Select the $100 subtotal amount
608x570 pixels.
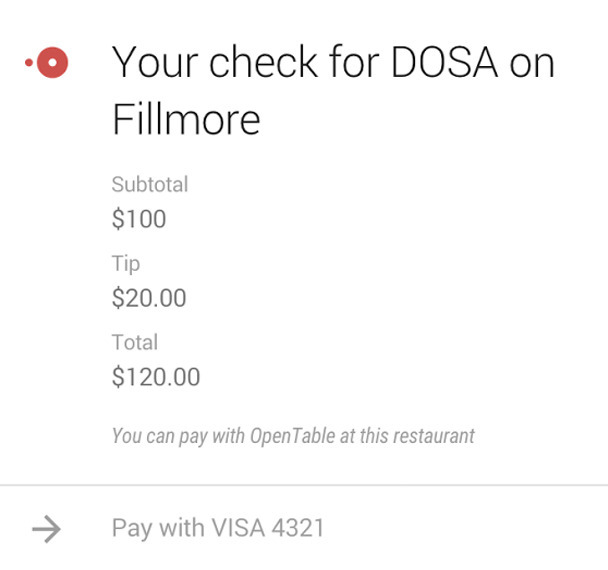tap(139, 219)
